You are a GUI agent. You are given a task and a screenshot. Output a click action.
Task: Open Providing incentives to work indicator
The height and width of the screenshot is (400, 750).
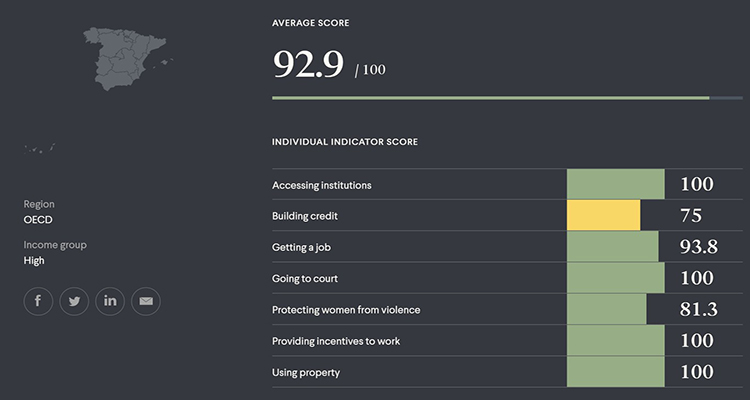point(336,341)
